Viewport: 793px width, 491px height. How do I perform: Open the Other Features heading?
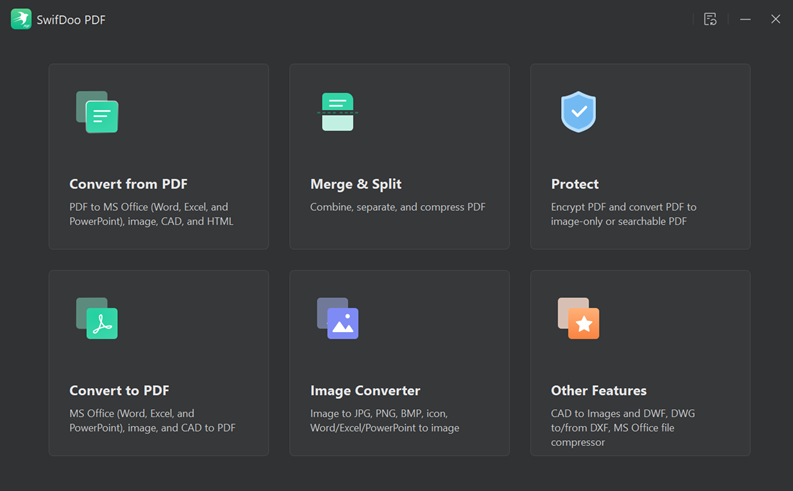tap(599, 390)
